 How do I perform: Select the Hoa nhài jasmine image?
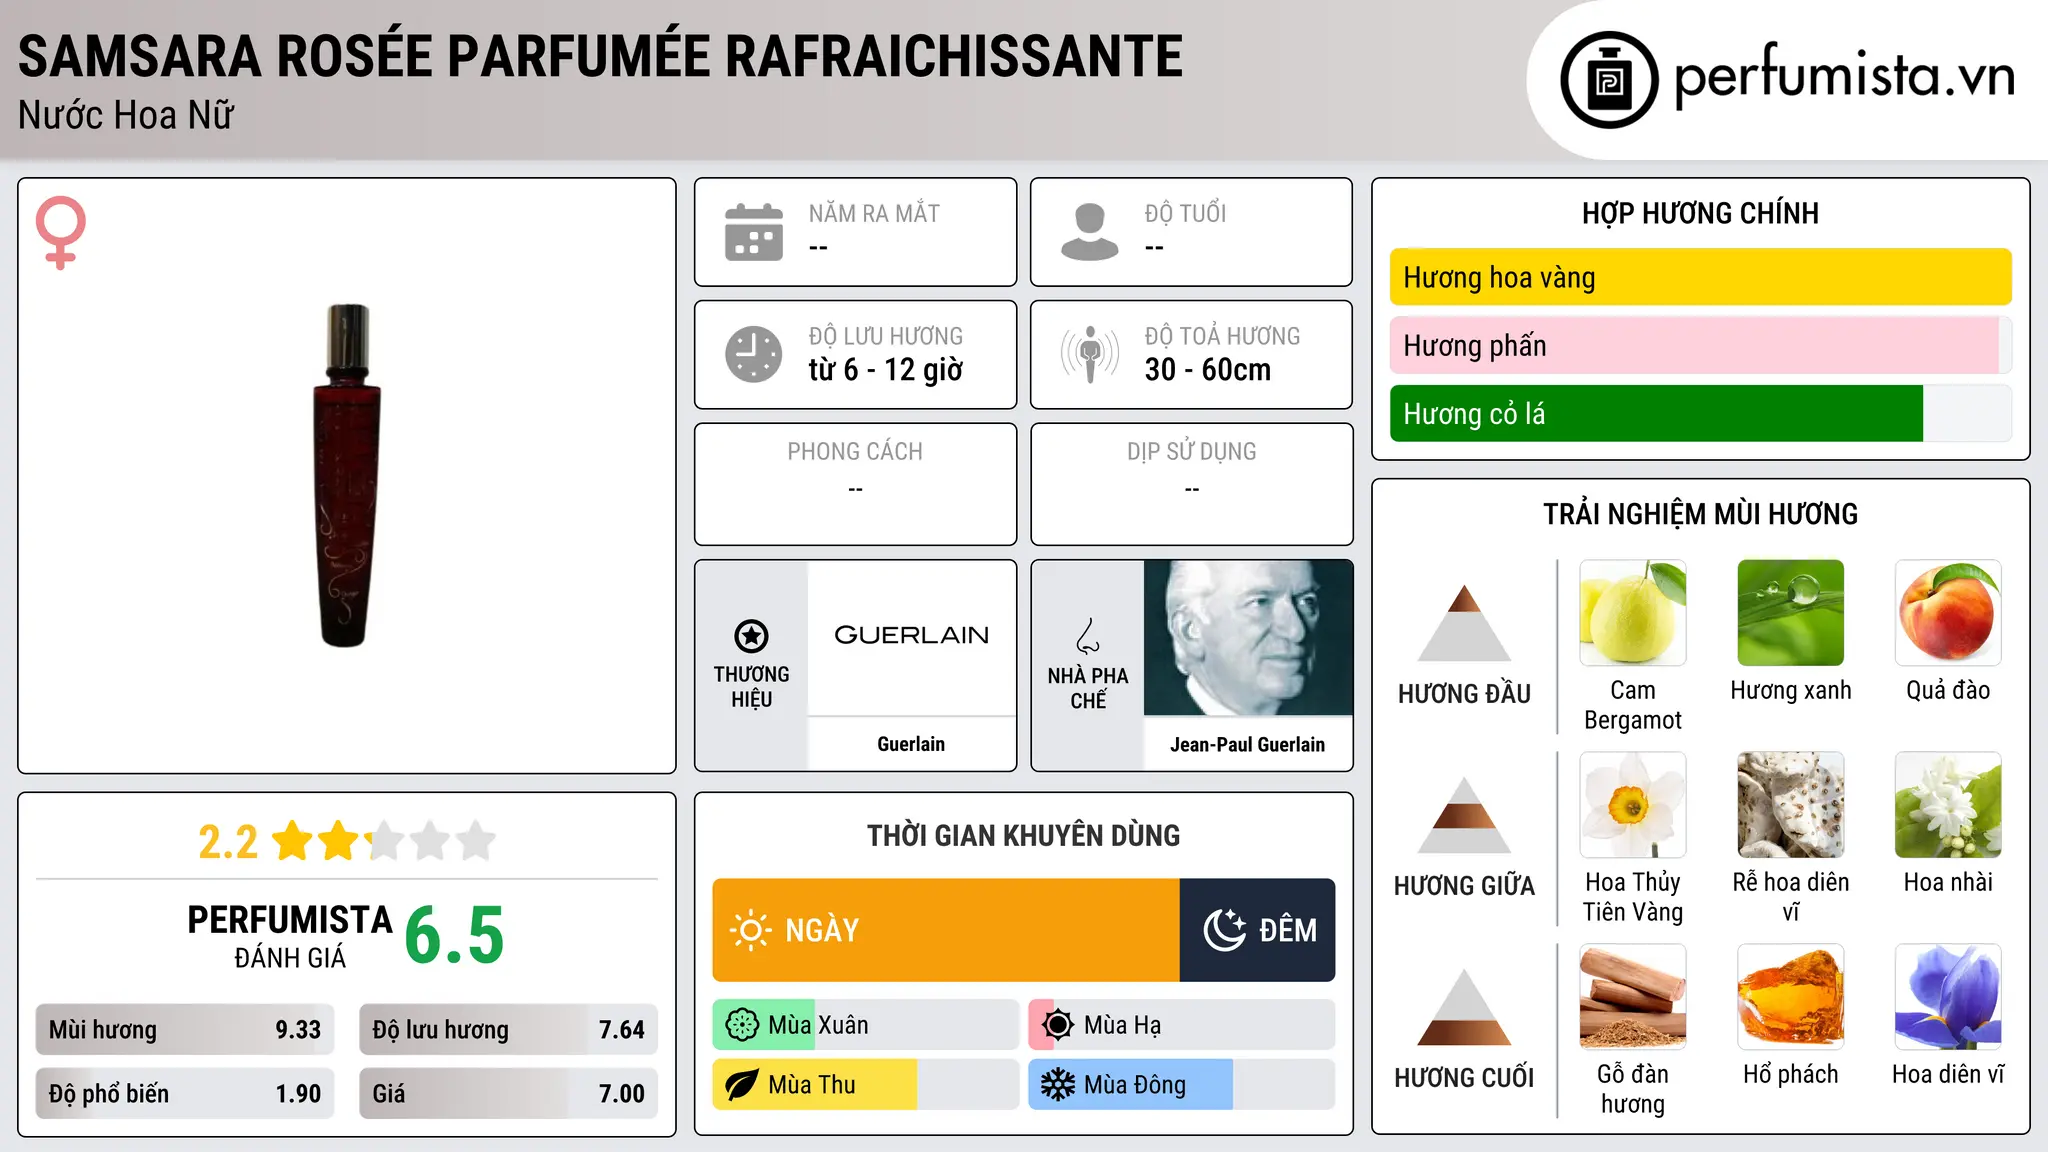1948,805
